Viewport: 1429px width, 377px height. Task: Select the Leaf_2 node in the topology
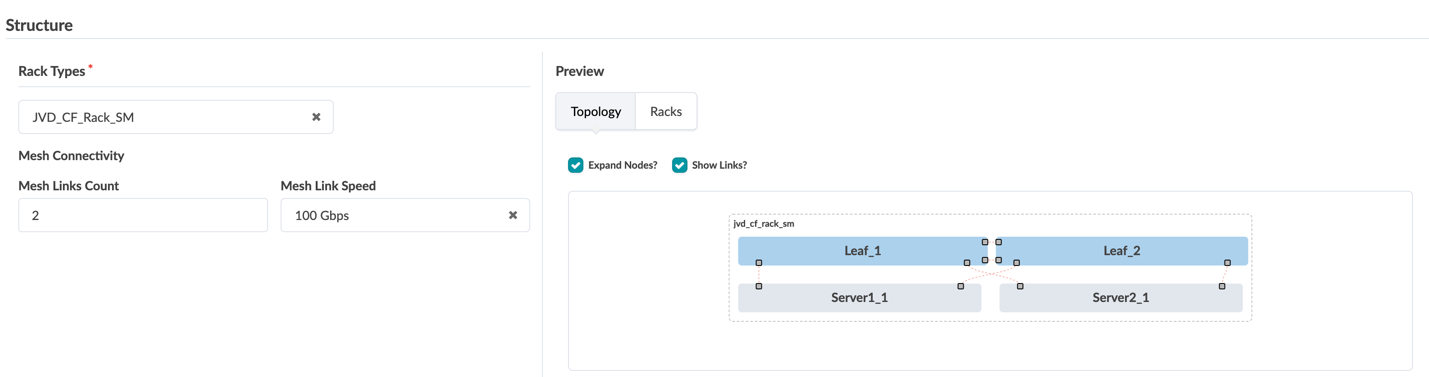click(x=1122, y=251)
